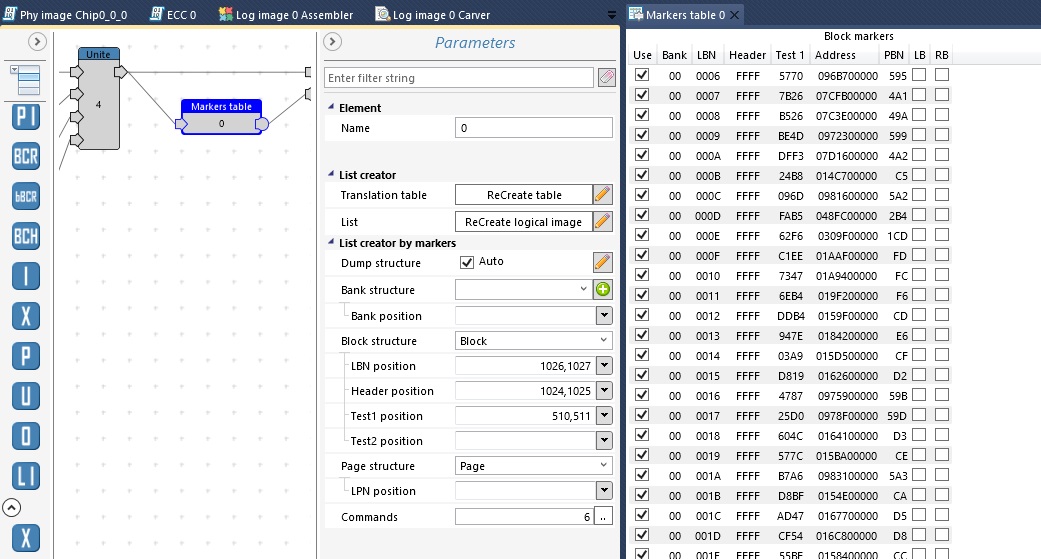Screen dimensions: 1041x559
Task: Open the Test1 position dropdown arrow
Action: (x=603, y=416)
